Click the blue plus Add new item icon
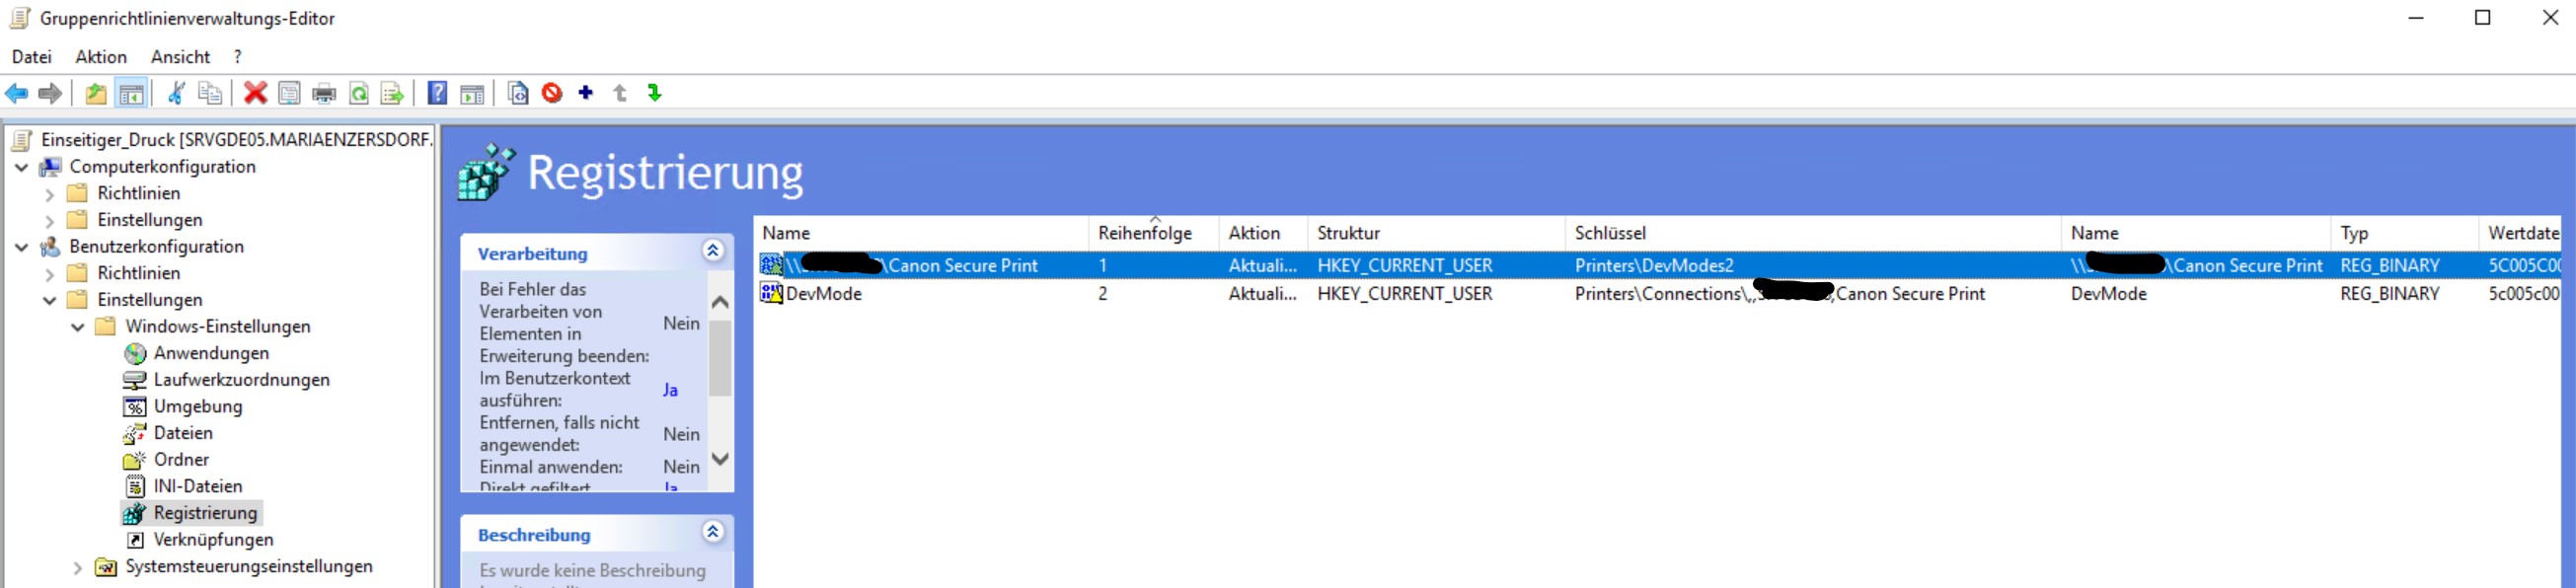Image resolution: width=2576 pixels, height=588 pixels. (x=586, y=93)
